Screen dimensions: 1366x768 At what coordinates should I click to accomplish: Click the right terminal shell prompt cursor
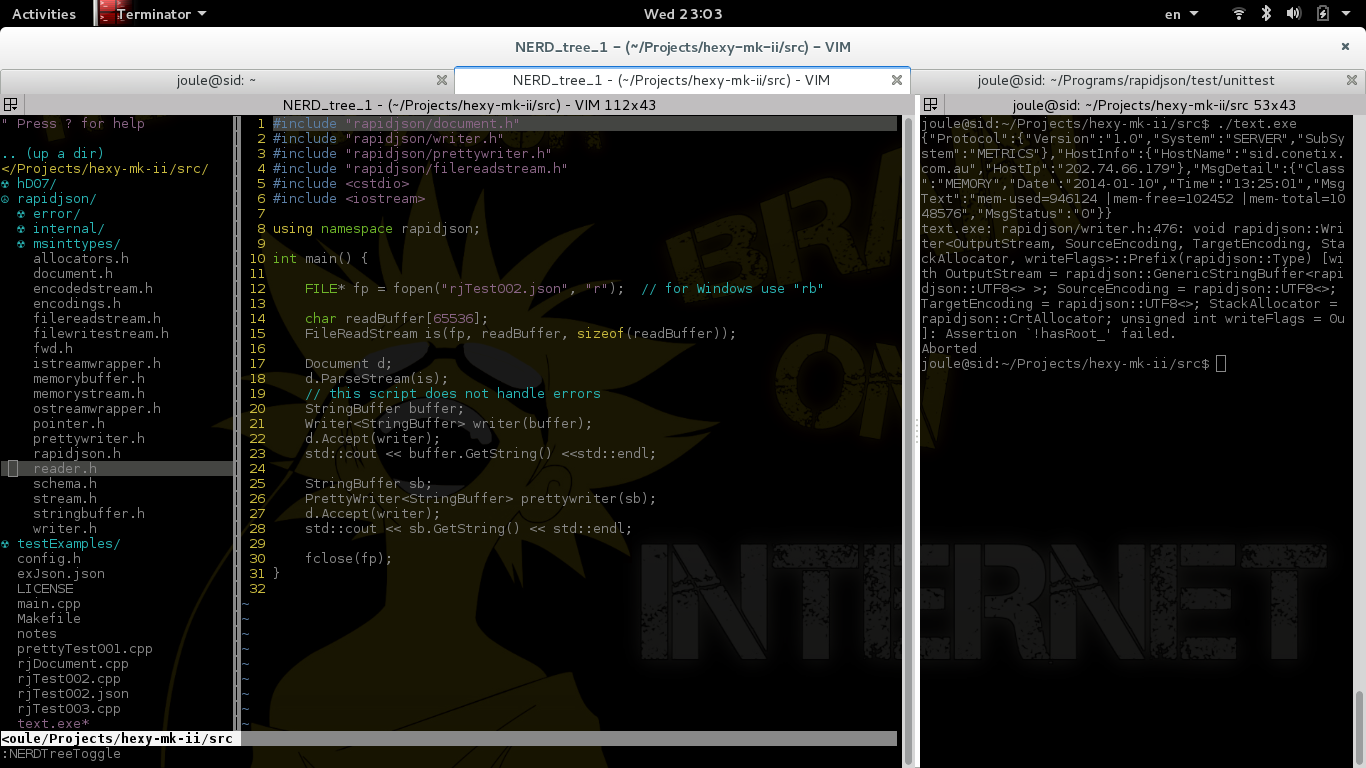click(1221, 363)
